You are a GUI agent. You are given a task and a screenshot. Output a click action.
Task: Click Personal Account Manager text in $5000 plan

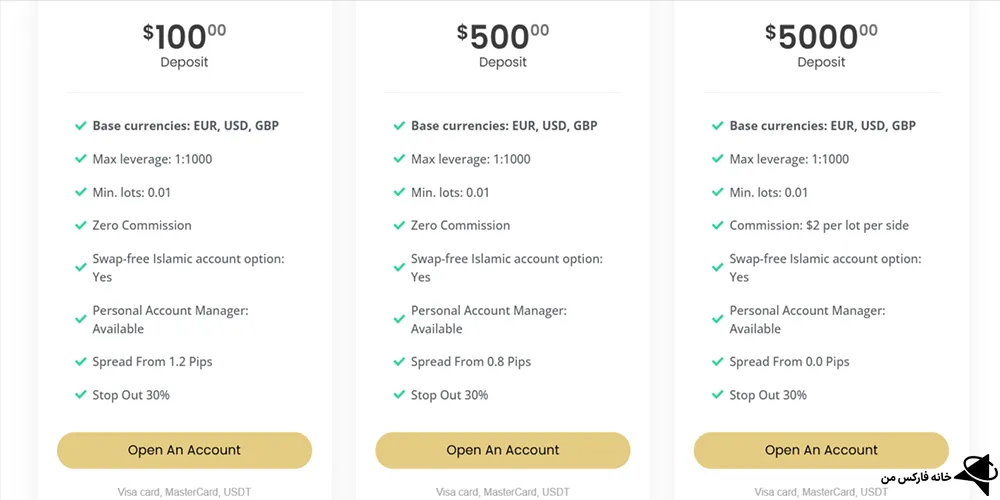pos(807,319)
